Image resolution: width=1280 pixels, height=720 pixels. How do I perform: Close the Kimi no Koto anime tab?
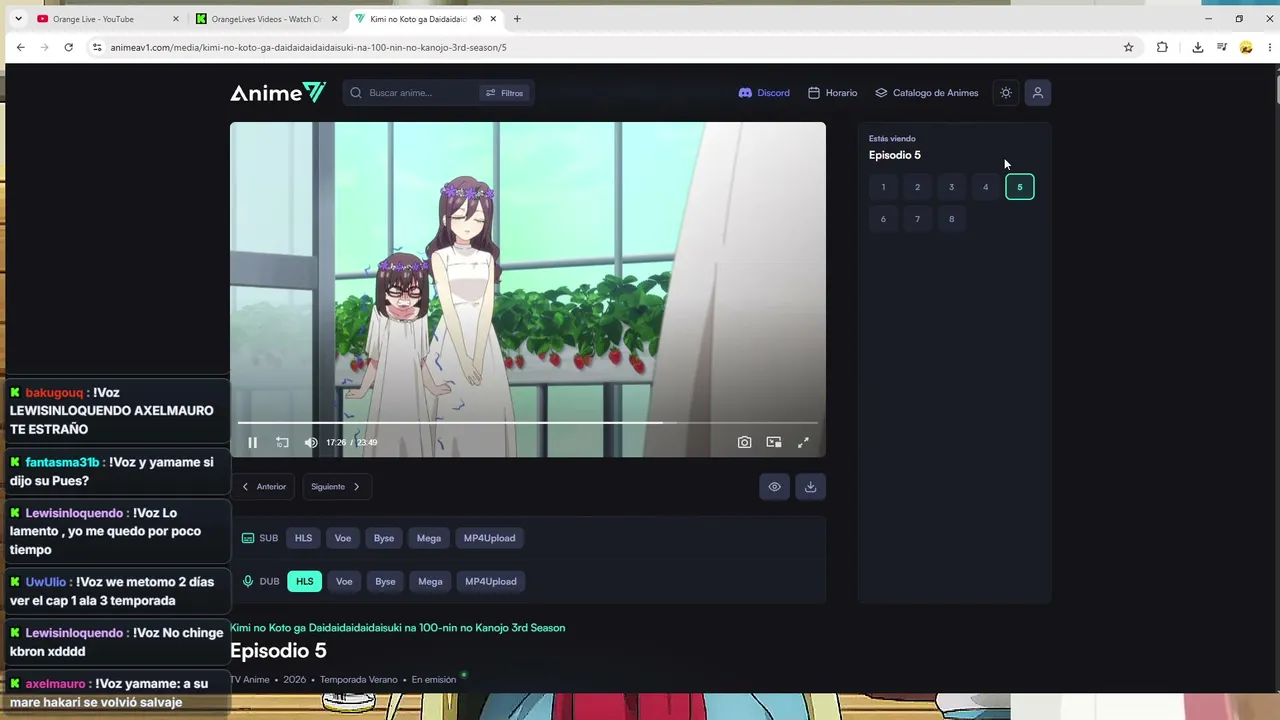click(493, 19)
